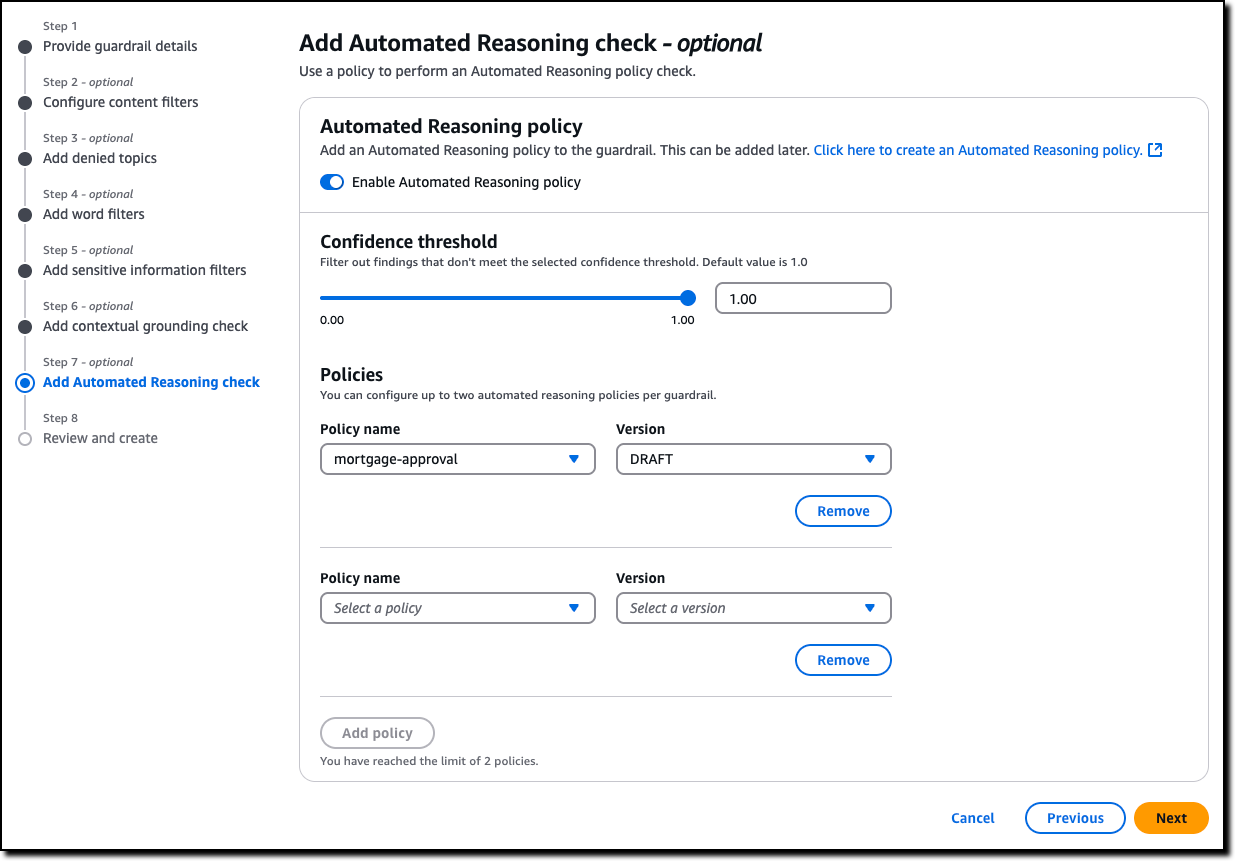Click the limit of 2 policies message
This screenshot has width=1235, height=861.
tap(429, 761)
